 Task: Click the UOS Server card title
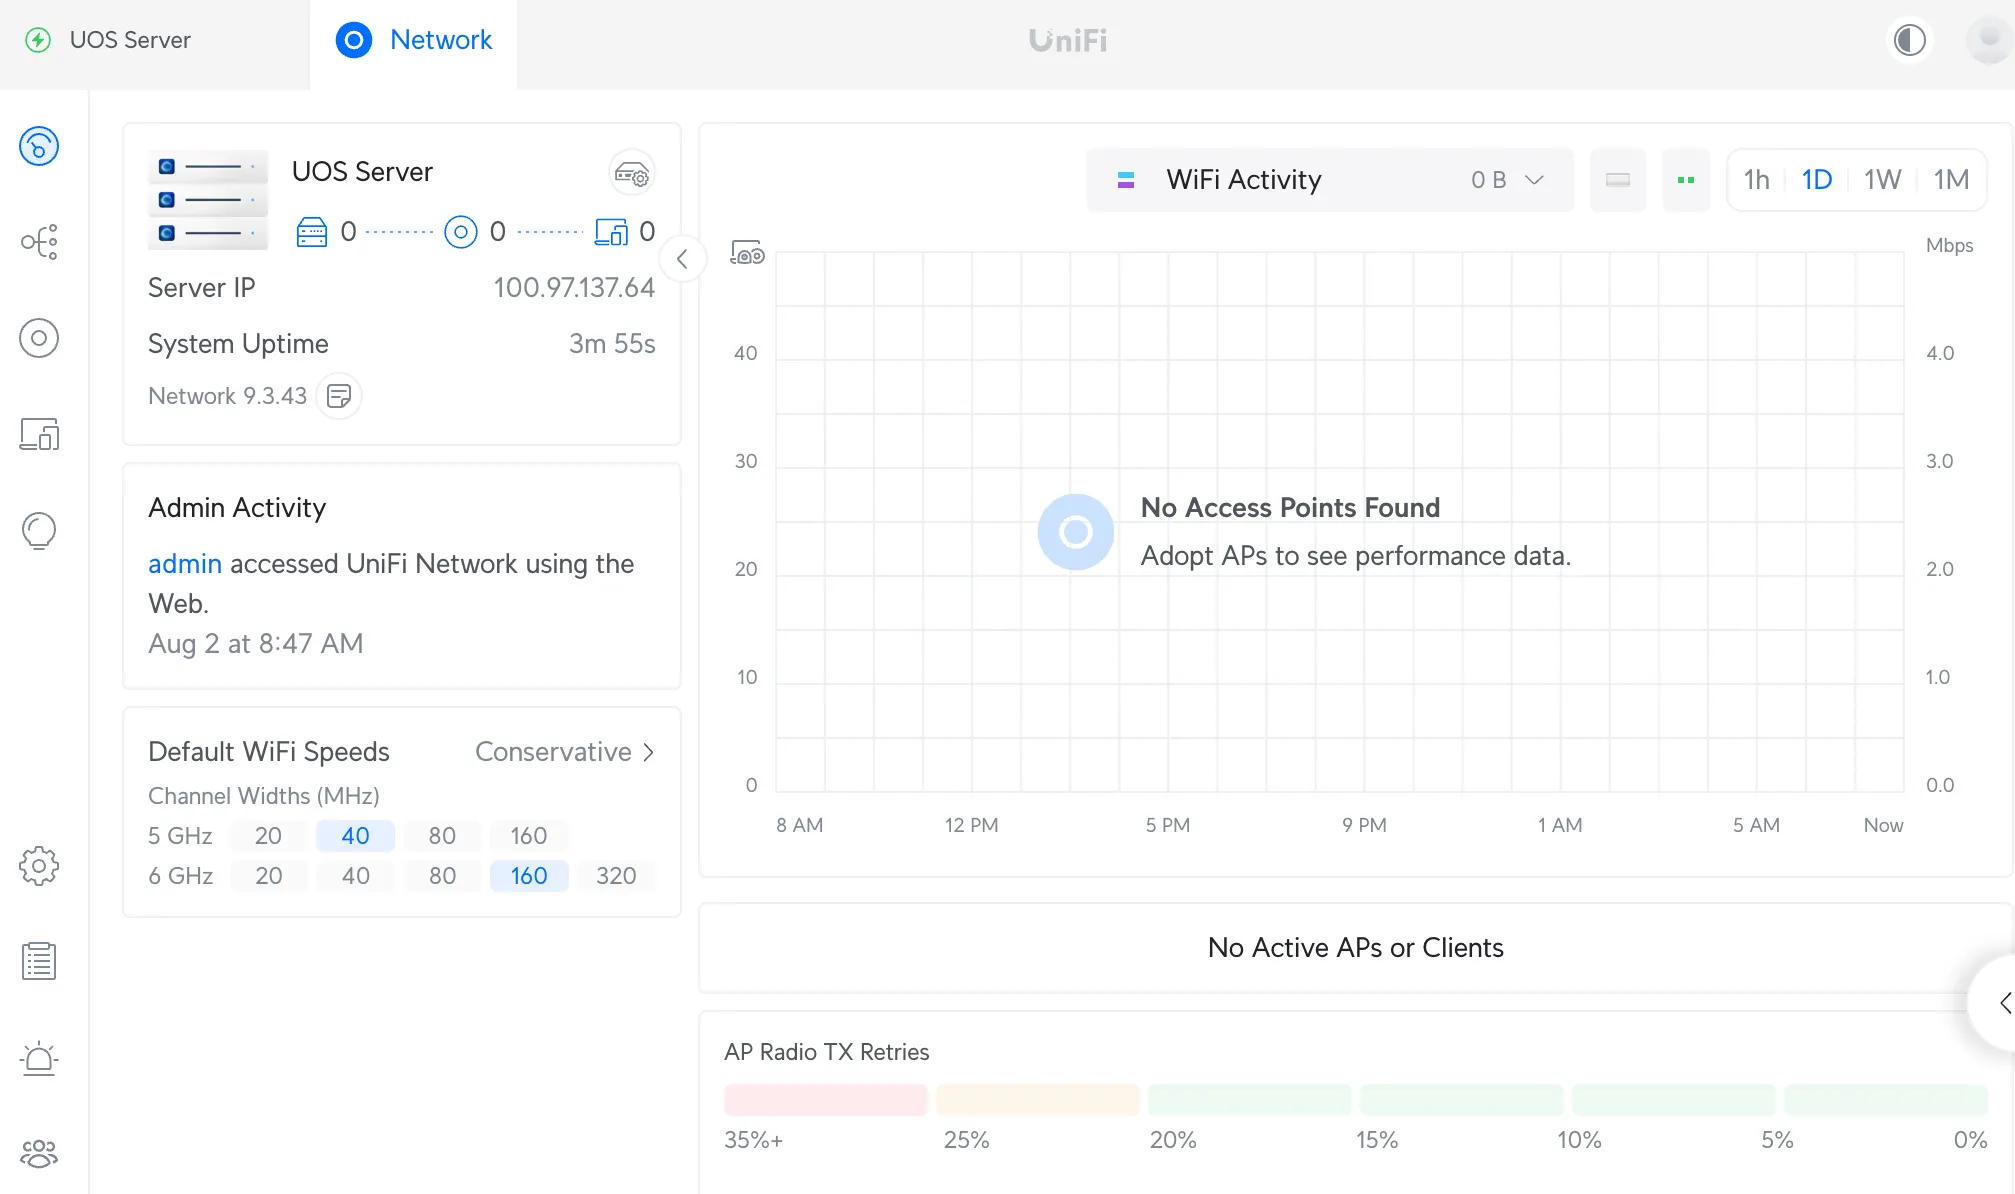tap(362, 172)
